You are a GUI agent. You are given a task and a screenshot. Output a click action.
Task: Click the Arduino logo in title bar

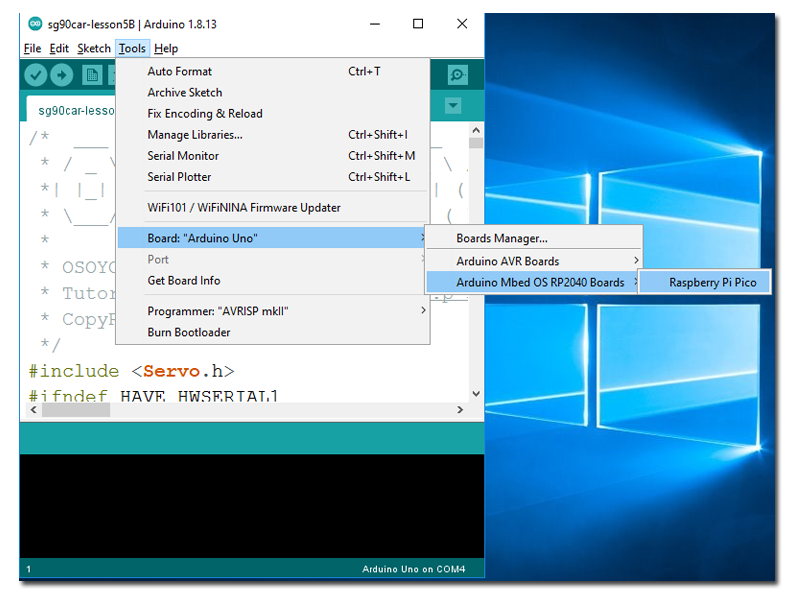pos(35,23)
